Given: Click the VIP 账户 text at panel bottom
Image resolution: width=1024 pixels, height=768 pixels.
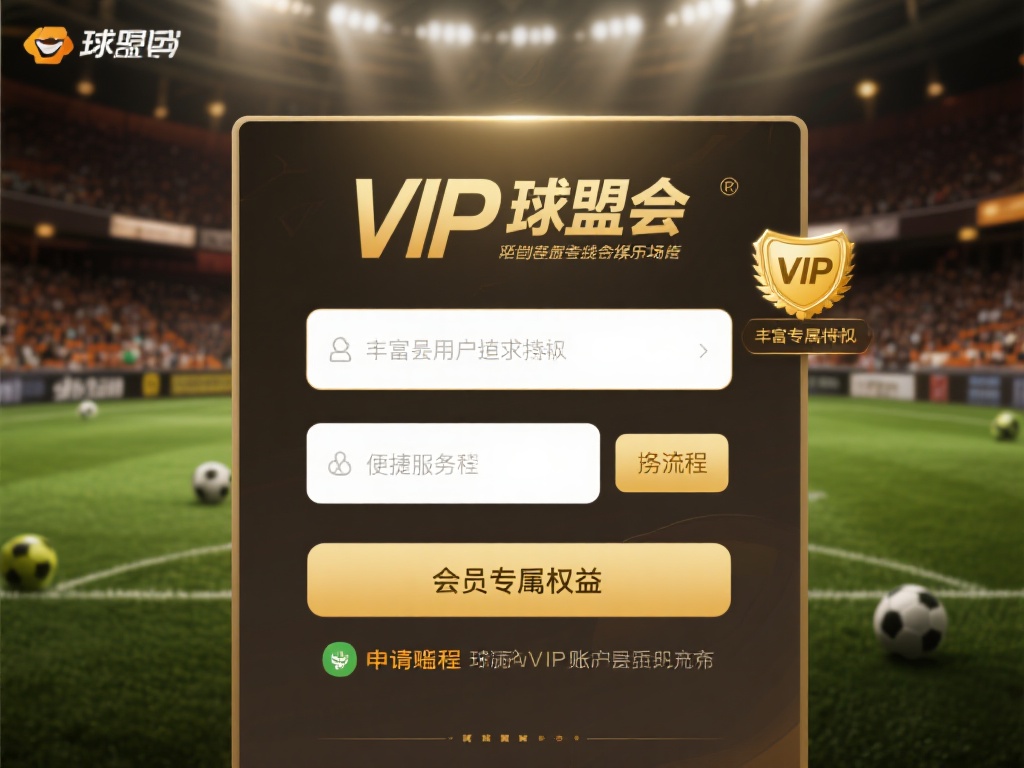Looking at the screenshot, I should (592, 660).
